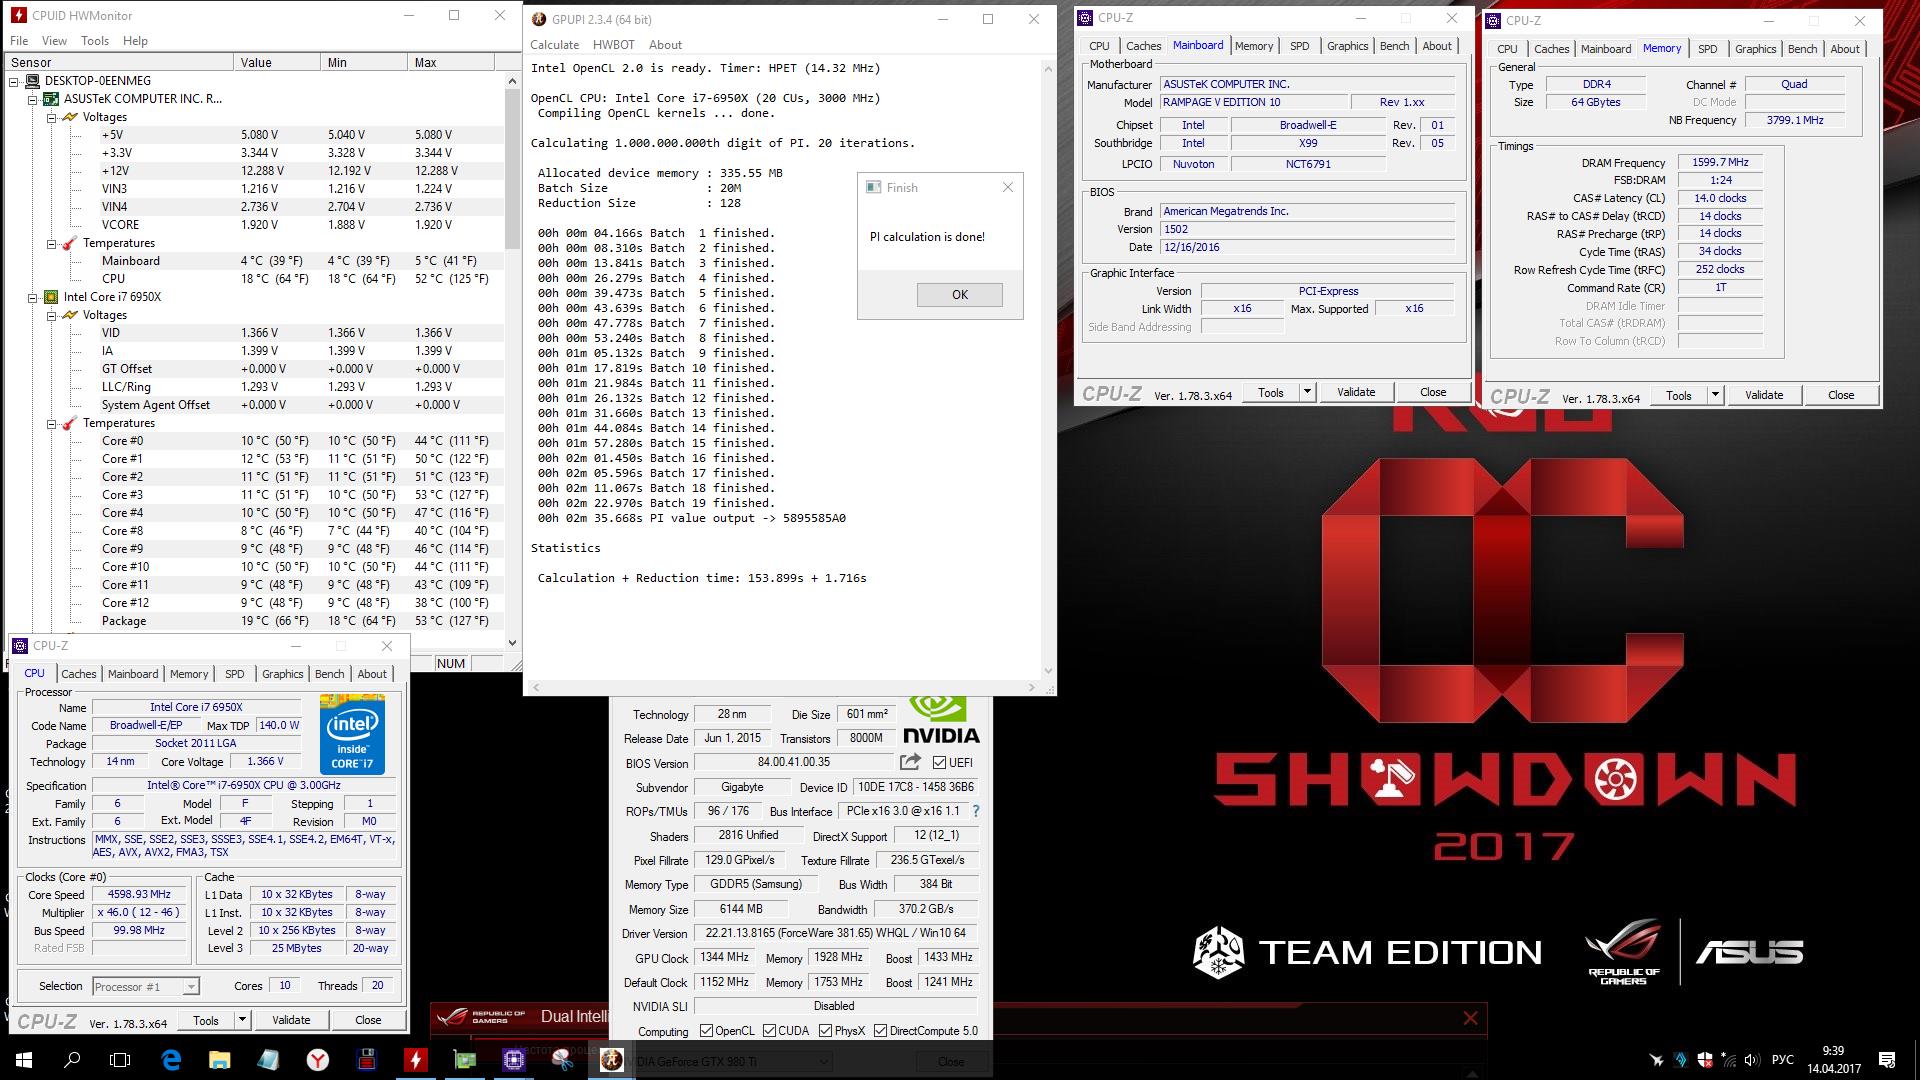Viewport: 1920px width, 1080px height.
Task: Open taskbar search magnifier
Action: [x=72, y=1060]
